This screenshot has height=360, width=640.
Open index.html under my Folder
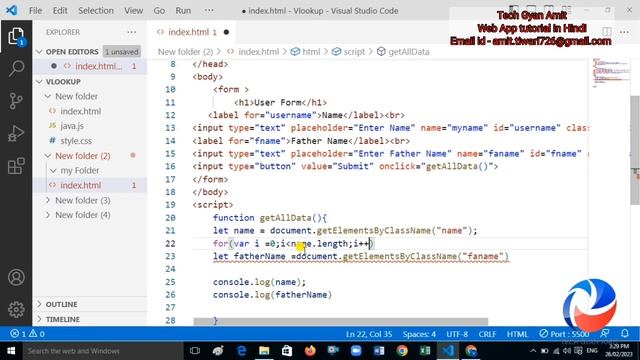click(x=90, y=185)
